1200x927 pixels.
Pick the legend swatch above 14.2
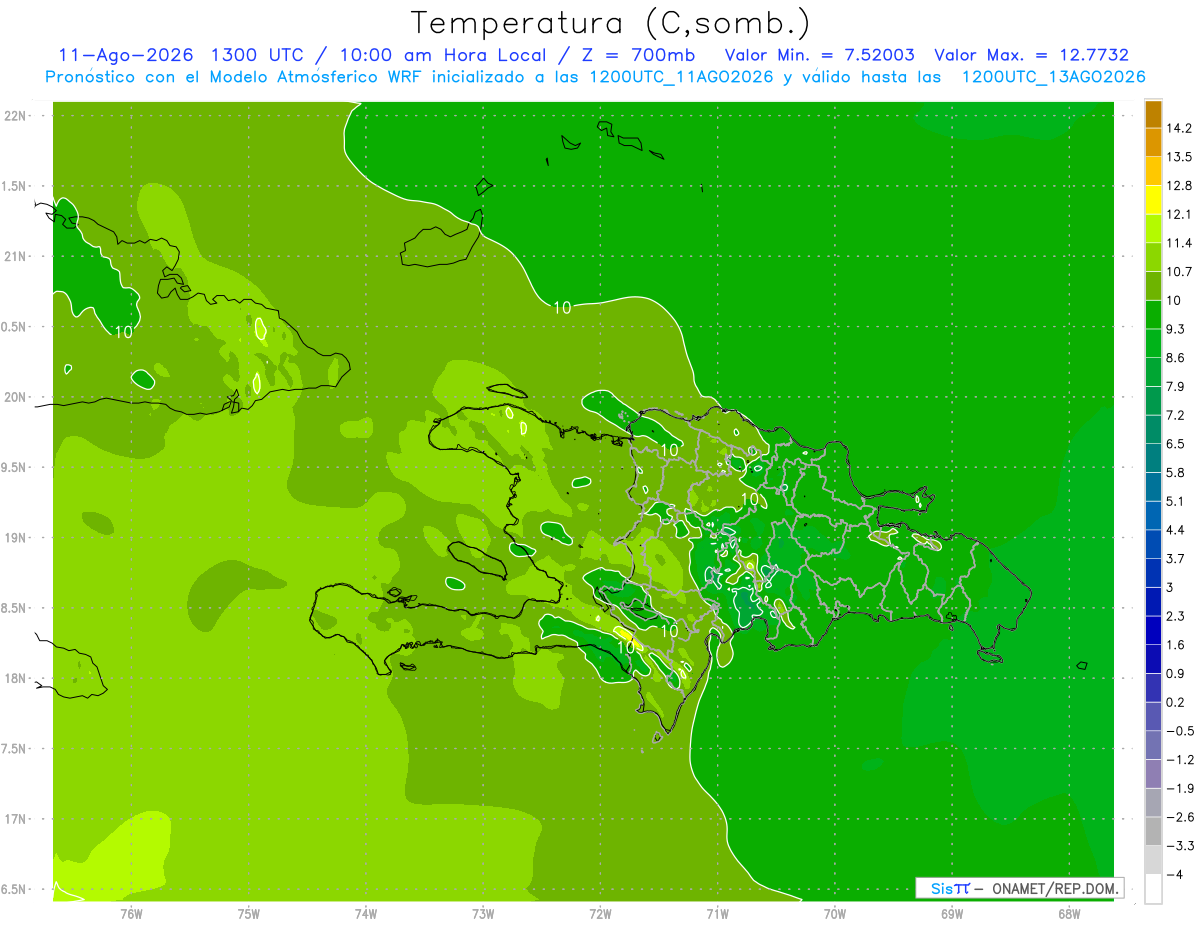click(1153, 114)
